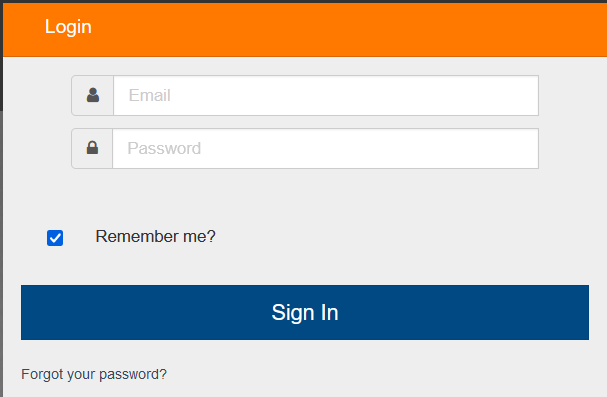Click the user silhouette icon beside Email
Viewport: 607px width, 397px height.
[93, 95]
